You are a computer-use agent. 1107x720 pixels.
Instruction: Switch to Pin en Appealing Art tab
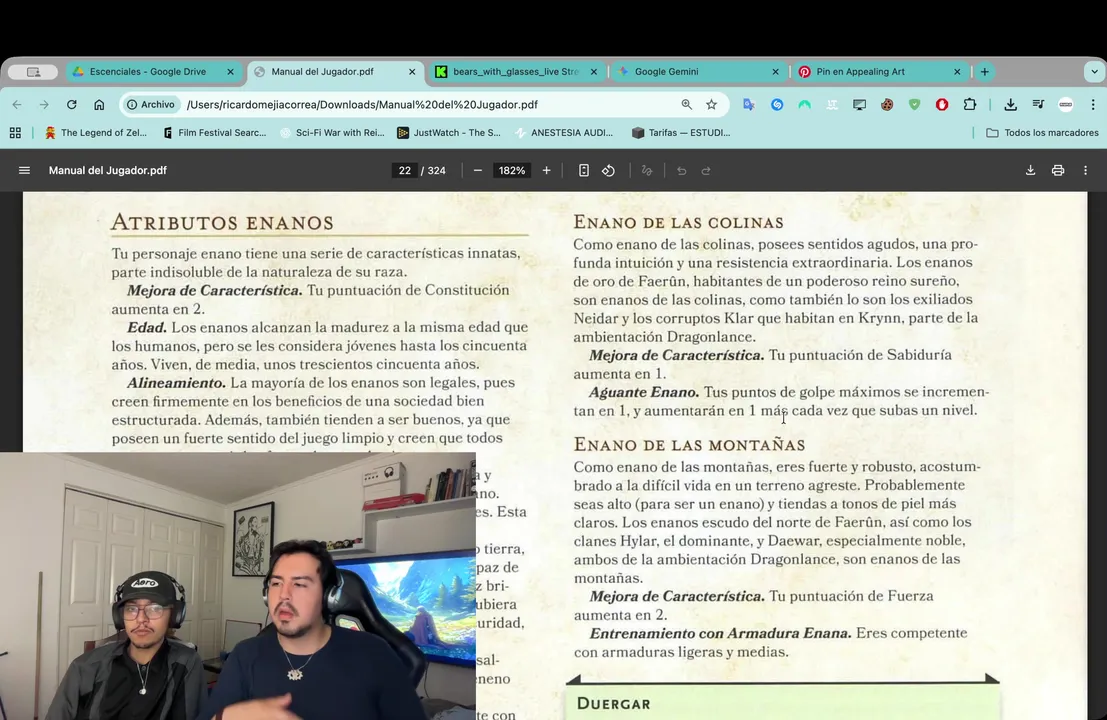click(x=880, y=72)
